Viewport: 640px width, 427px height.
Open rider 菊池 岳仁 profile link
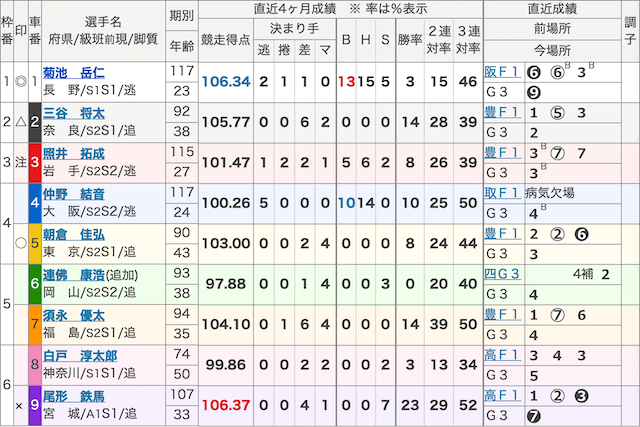(73, 73)
